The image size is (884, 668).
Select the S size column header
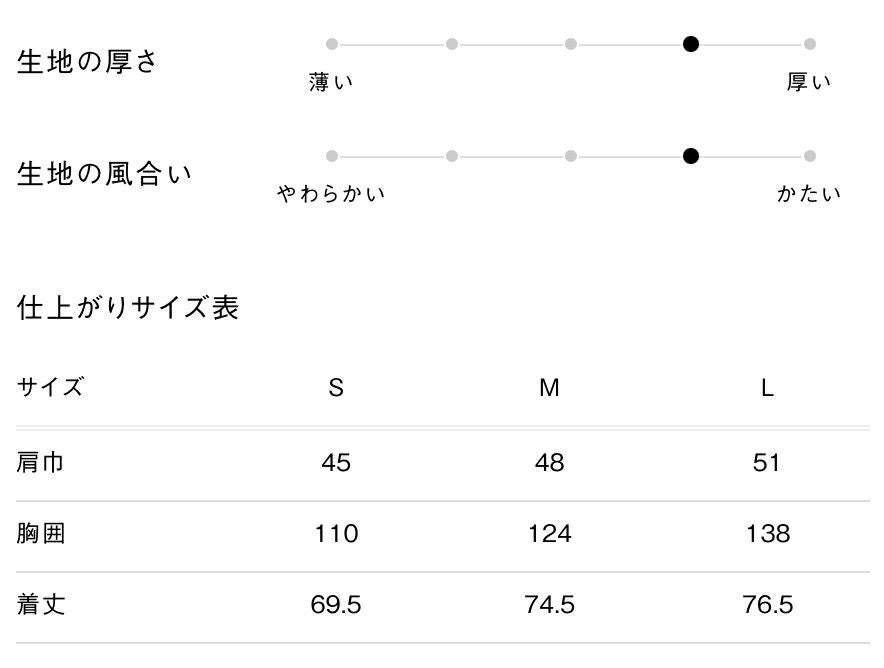(336, 388)
